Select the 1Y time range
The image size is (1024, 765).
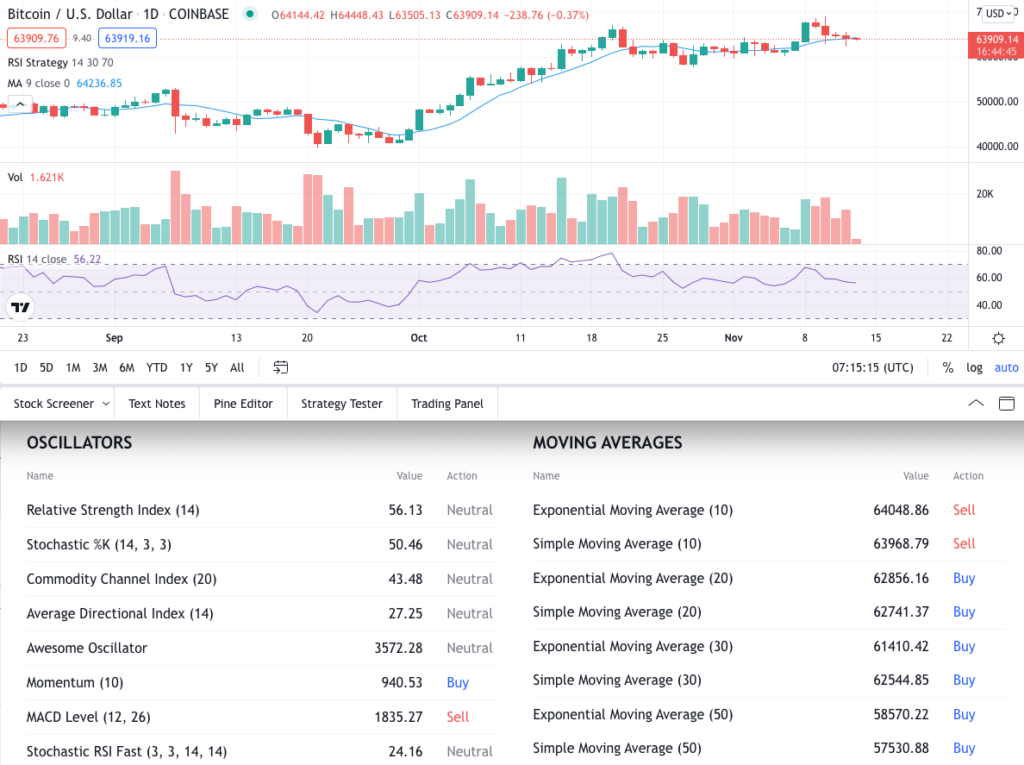186,368
